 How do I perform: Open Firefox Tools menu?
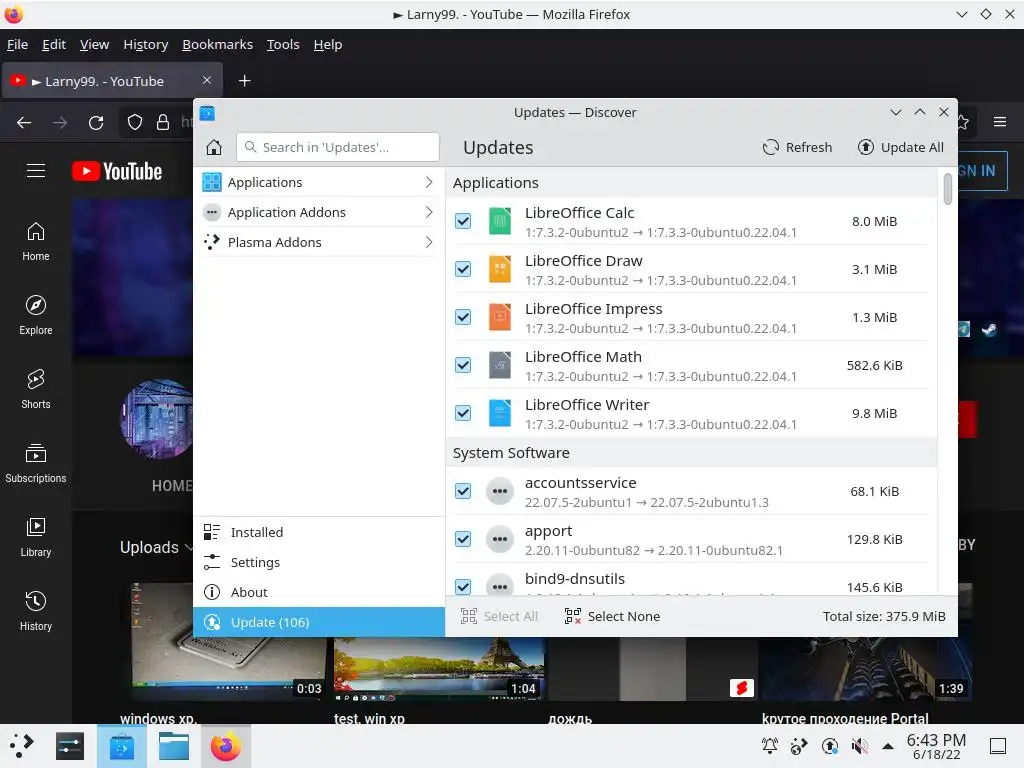(283, 44)
